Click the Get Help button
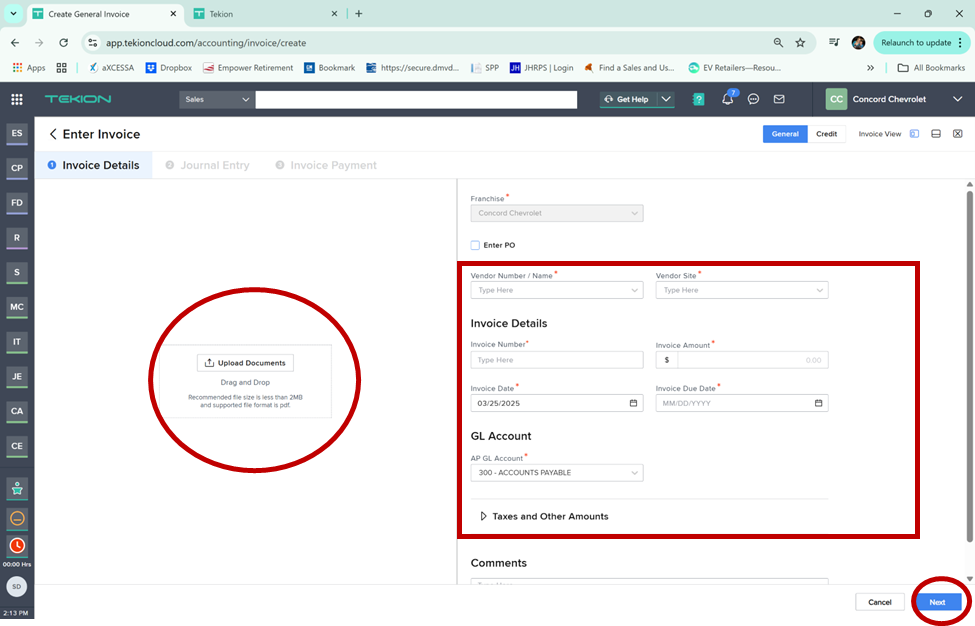Screen dimensions: 975x626 (x=627, y=99)
